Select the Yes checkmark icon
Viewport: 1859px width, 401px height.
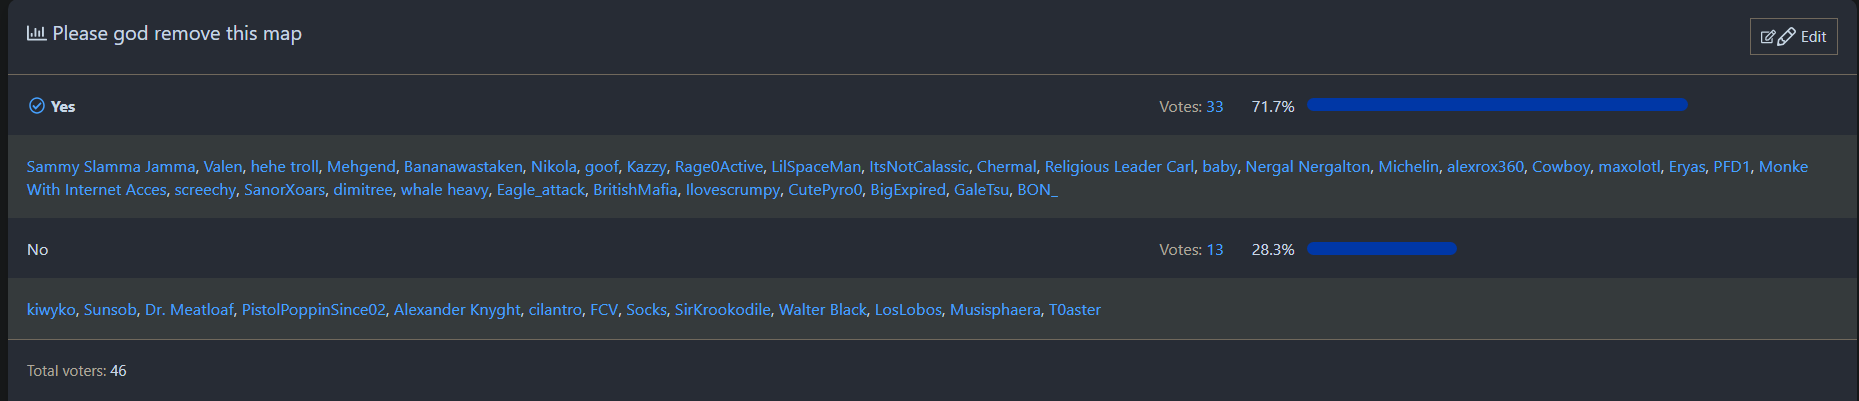(37, 106)
